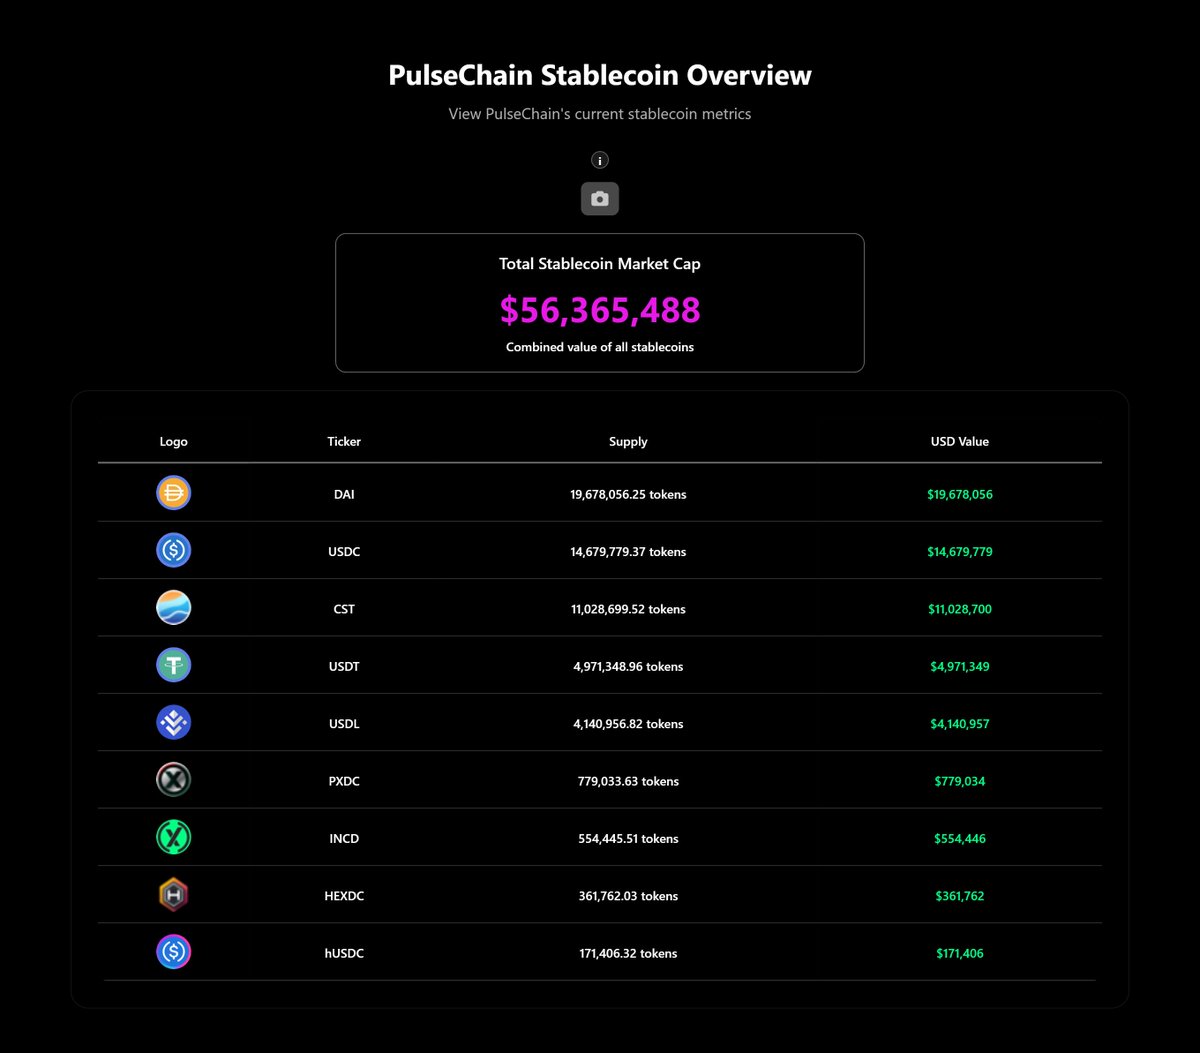Select the hUSDC ticker cell

[344, 954]
